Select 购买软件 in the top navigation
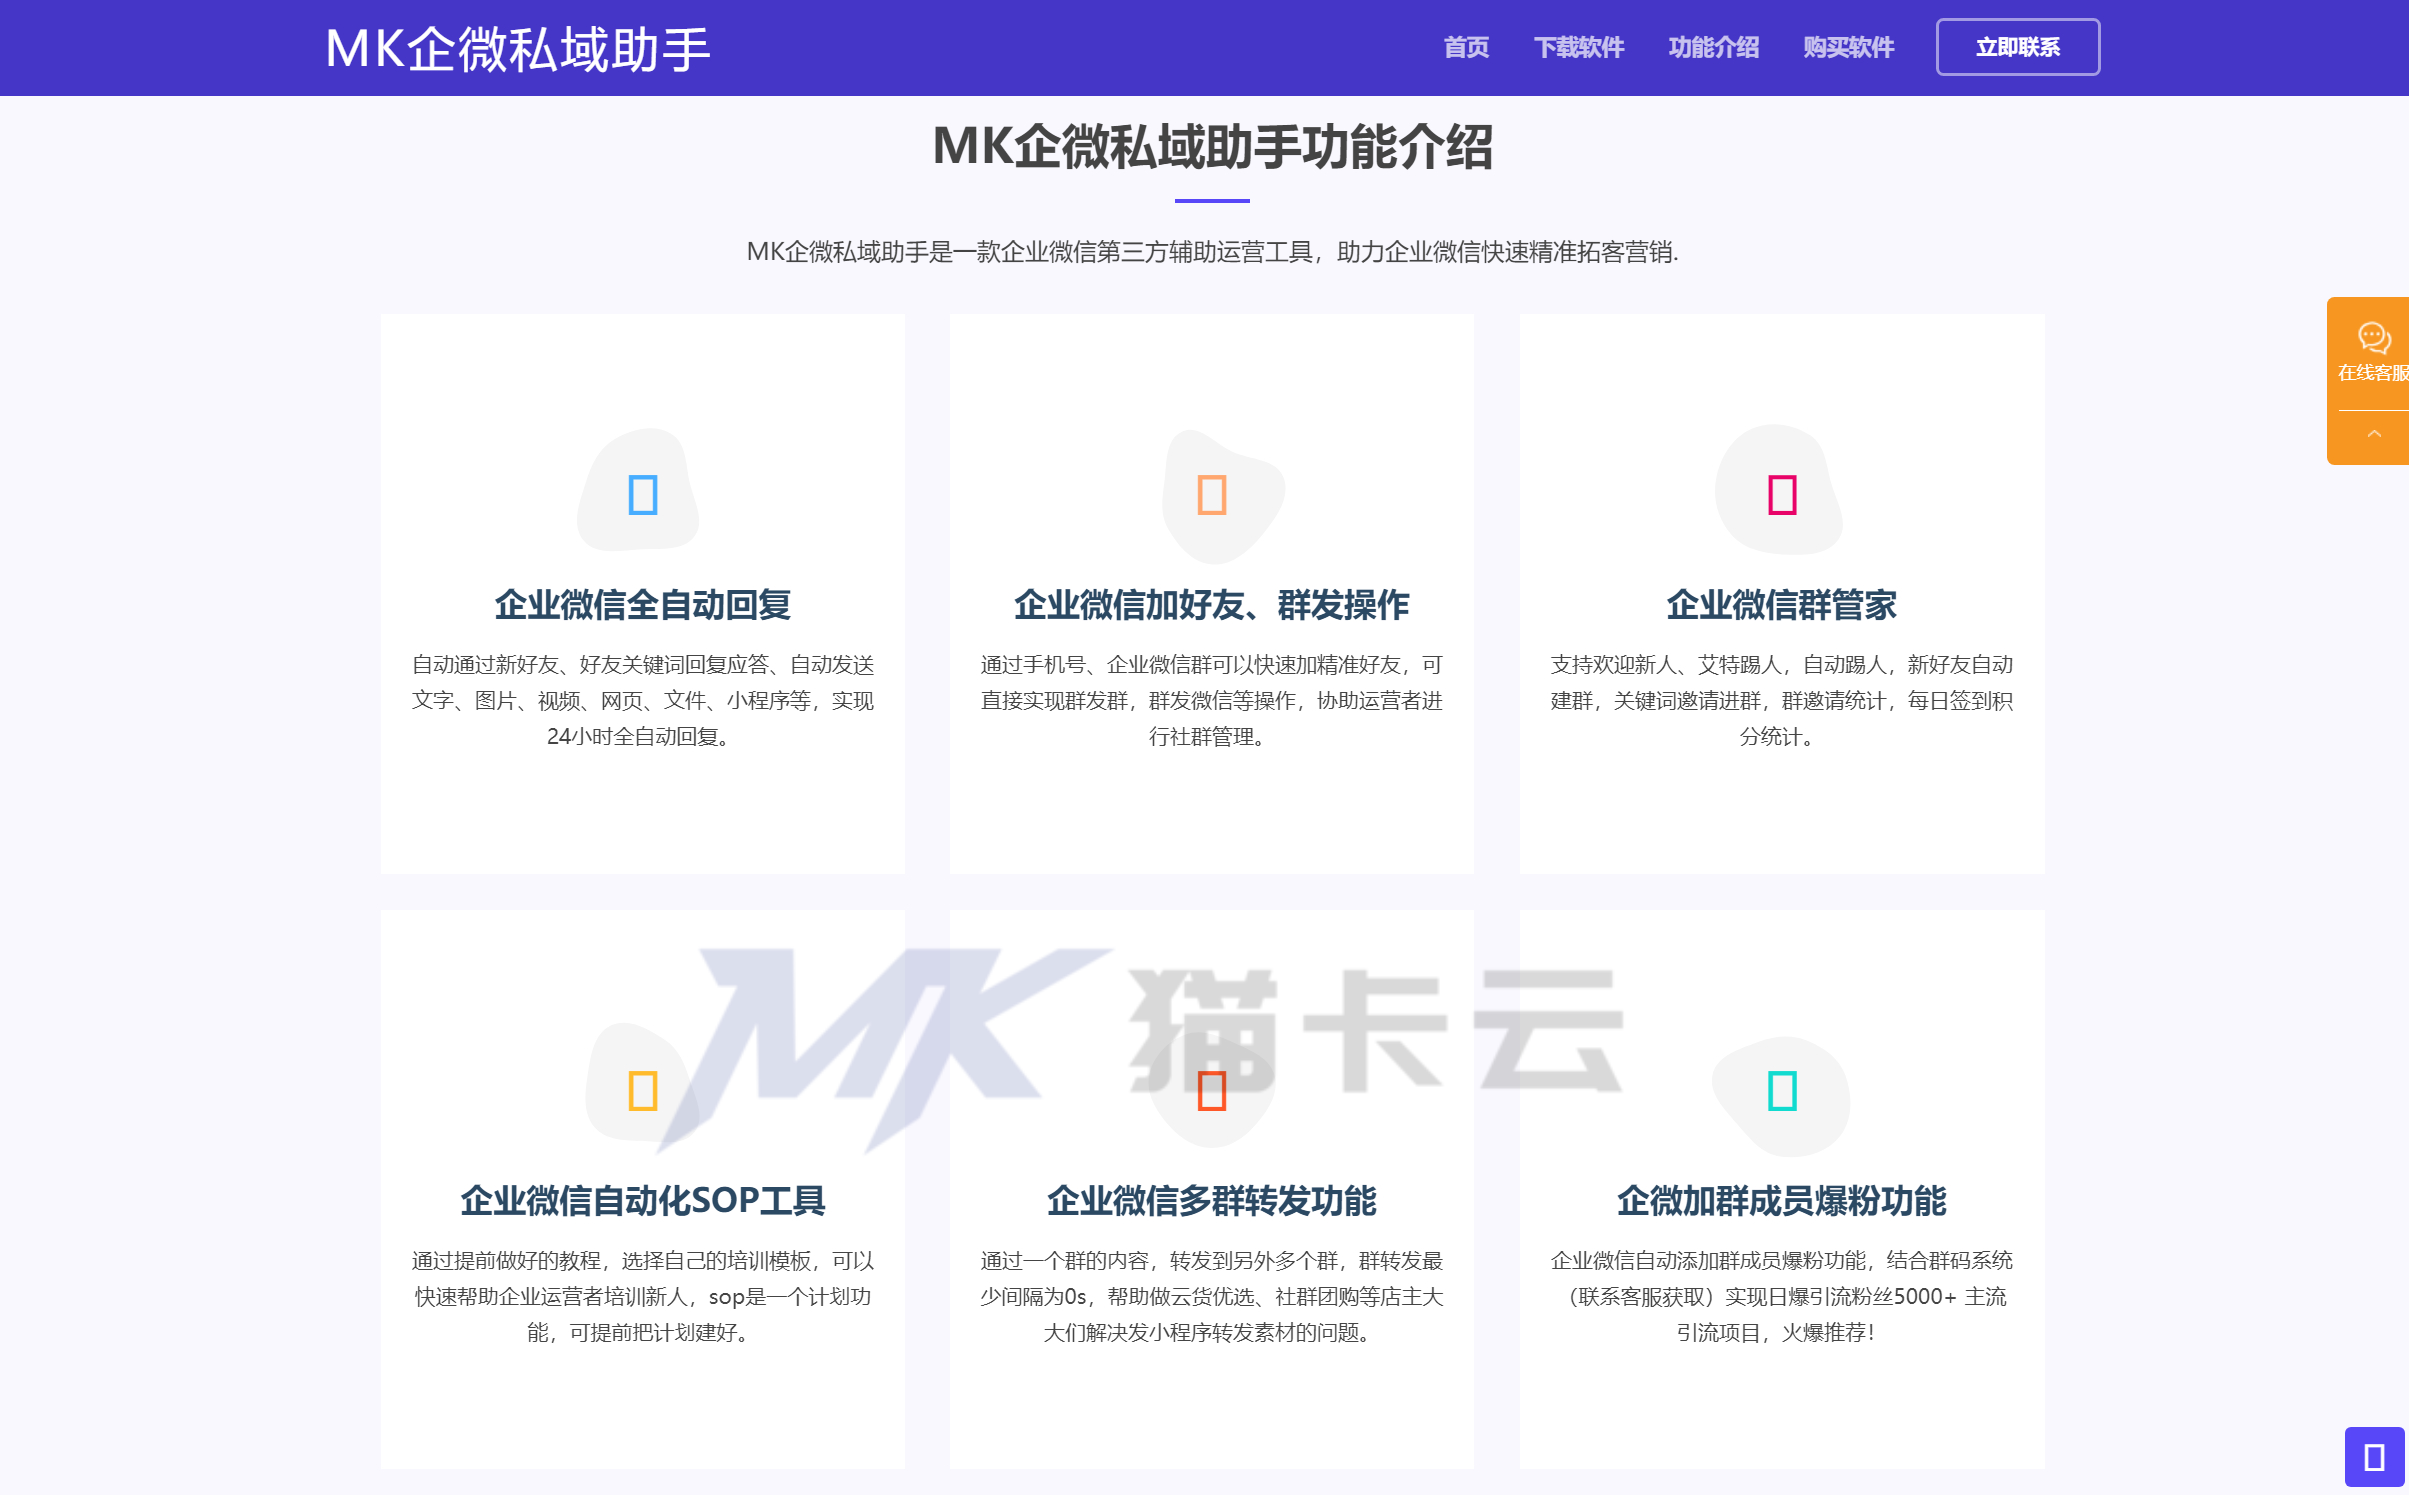2409x1495 pixels. pos(1848,47)
